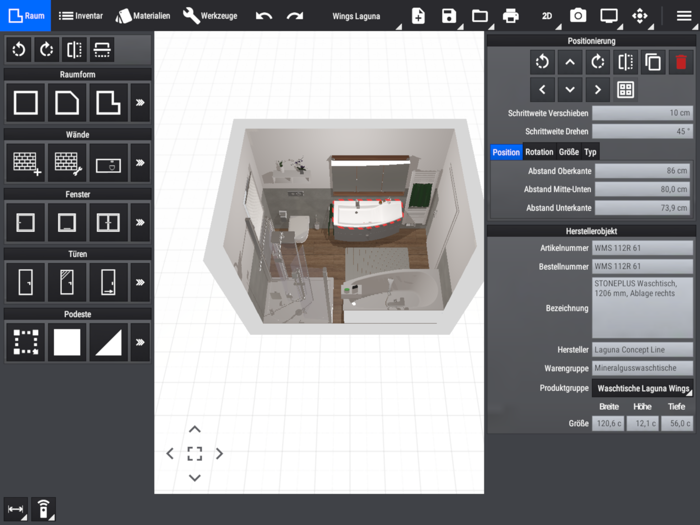This screenshot has height=525, width=700.
Task: Switch to 2D view
Action: point(548,16)
